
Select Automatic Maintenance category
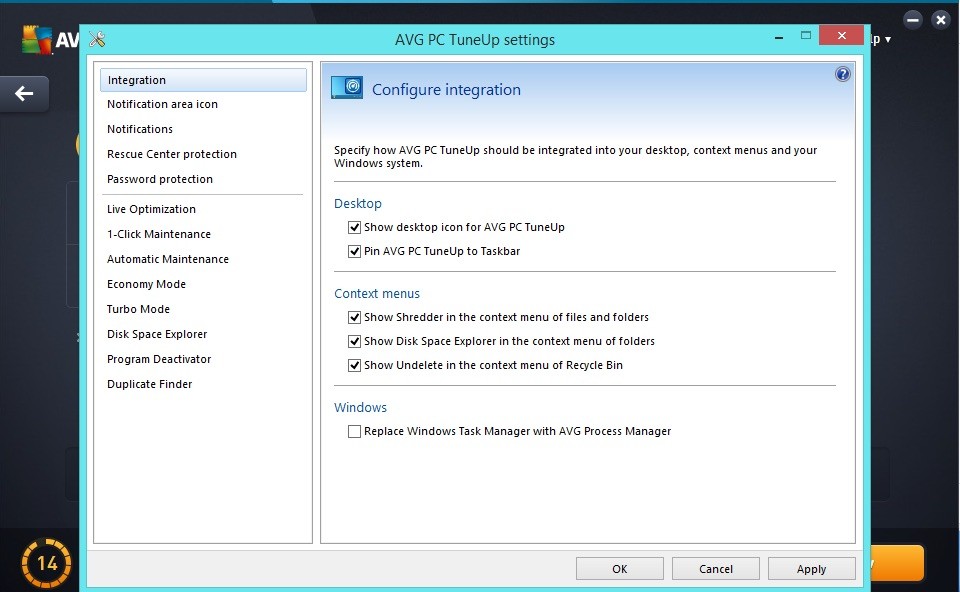(168, 260)
